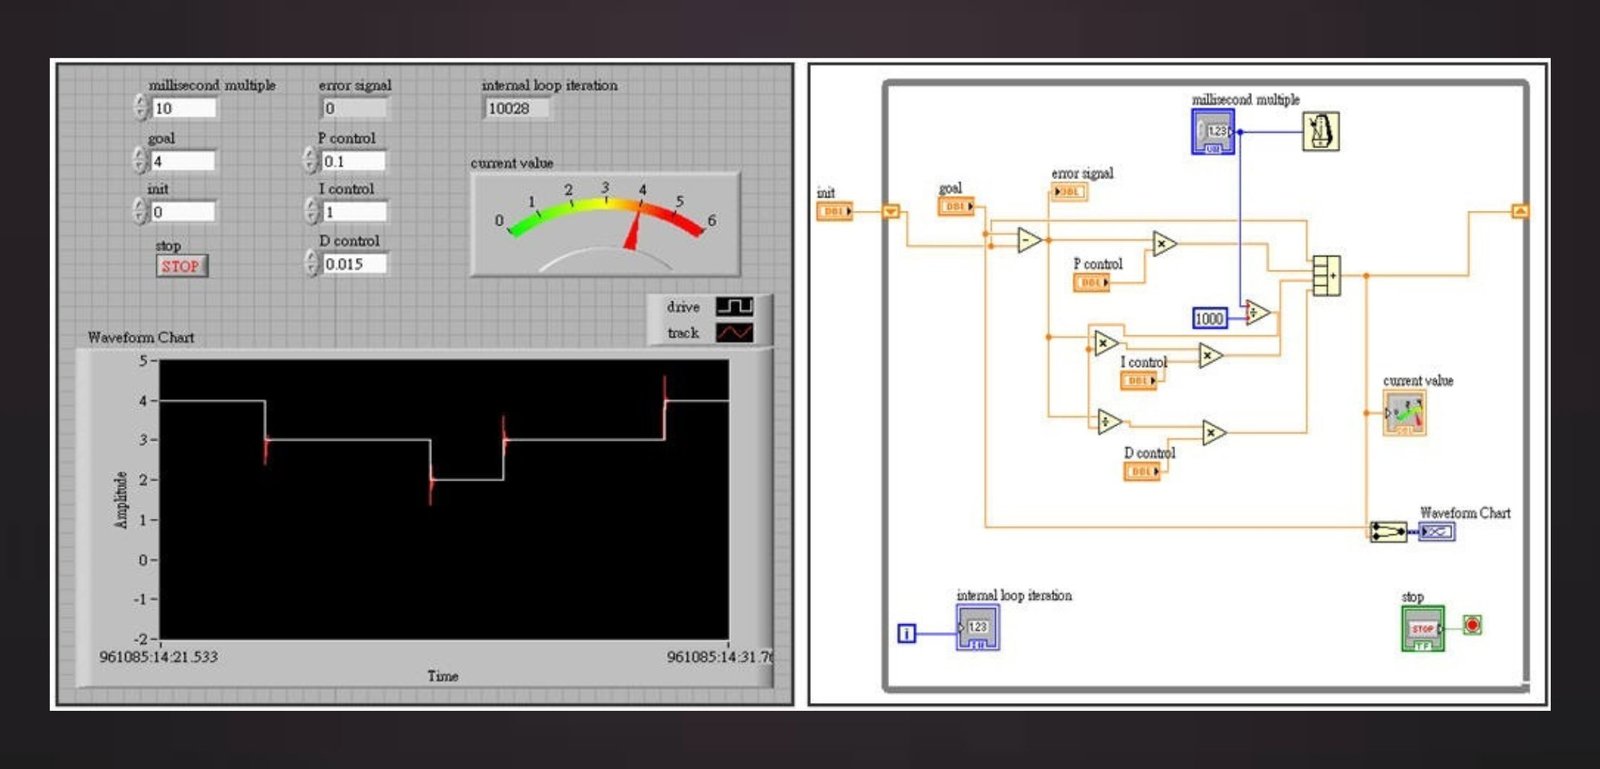The width and height of the screenshot is (1600, 769).
Task: Click the goal value stepper arrows
Action: pyautogui.click(x=140, y=160)
